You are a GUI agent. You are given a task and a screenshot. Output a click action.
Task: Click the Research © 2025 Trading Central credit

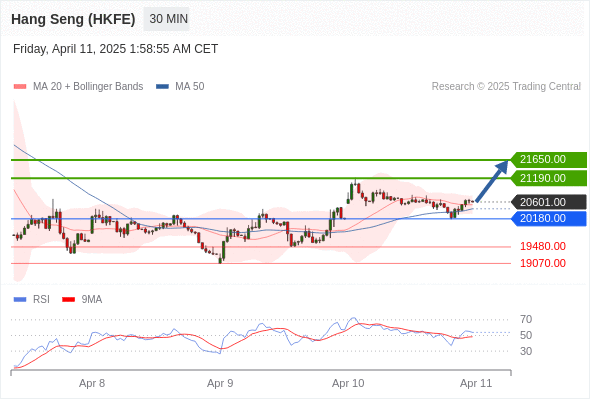tap(506, 87)
